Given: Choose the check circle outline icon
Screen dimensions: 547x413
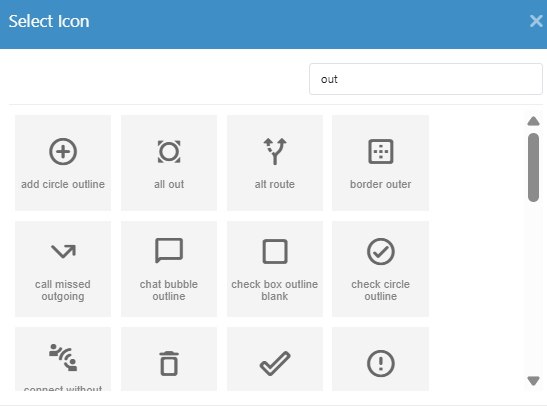Looking at the screenshot, I should 381,269.
